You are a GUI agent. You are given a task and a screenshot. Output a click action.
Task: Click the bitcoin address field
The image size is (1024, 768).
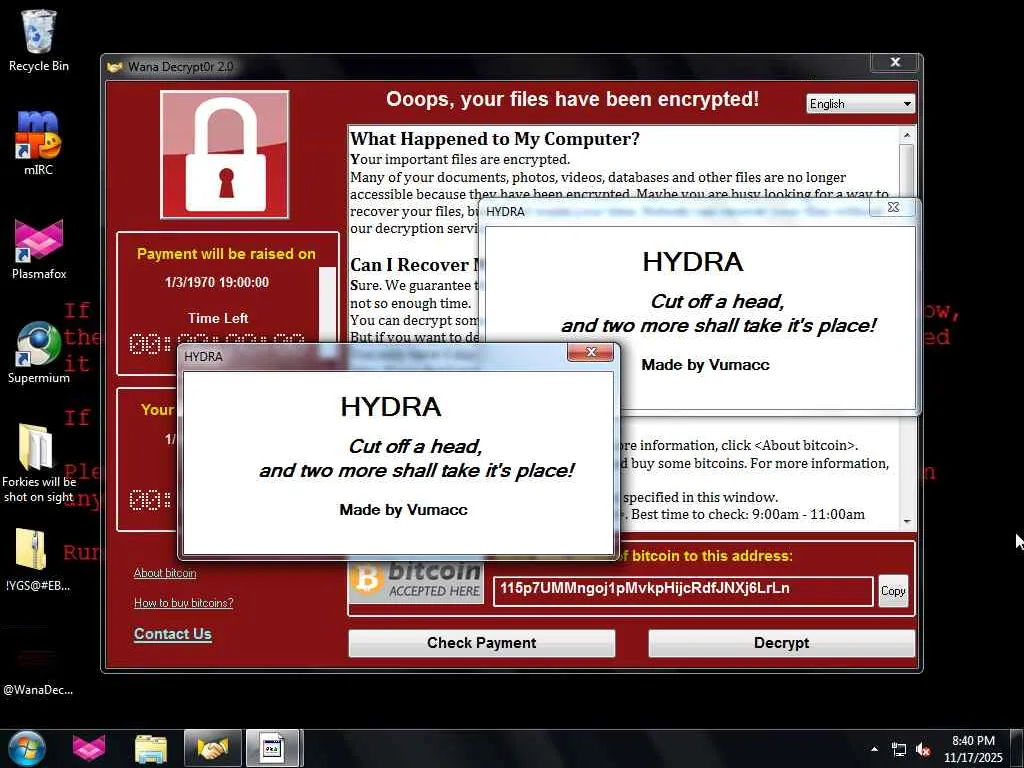[682, 590]
